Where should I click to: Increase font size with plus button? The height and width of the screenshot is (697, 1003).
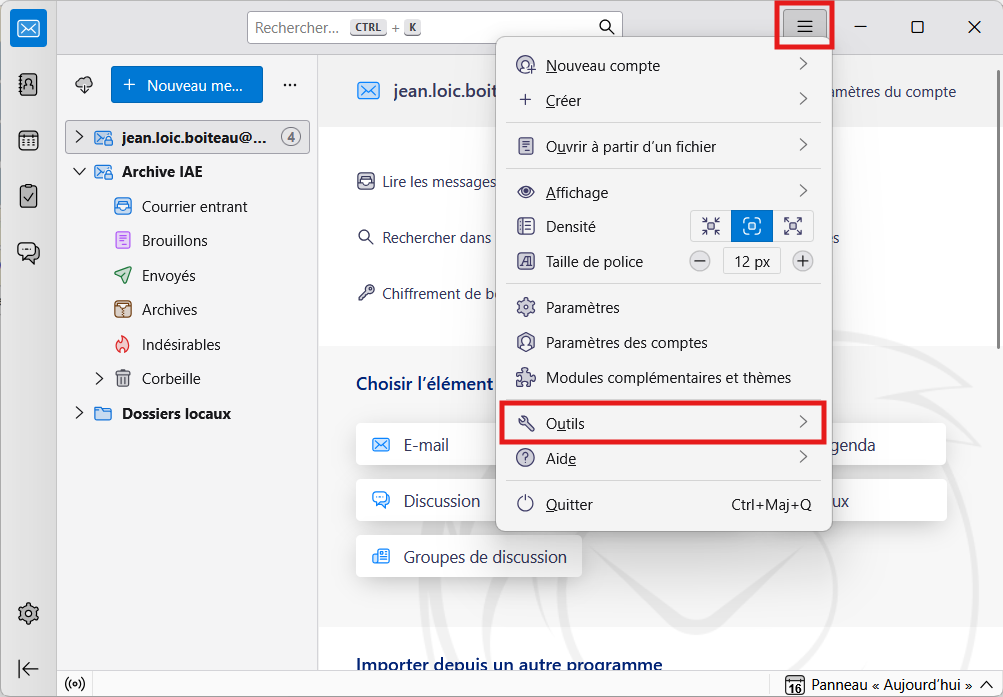(x=802, y=262)
